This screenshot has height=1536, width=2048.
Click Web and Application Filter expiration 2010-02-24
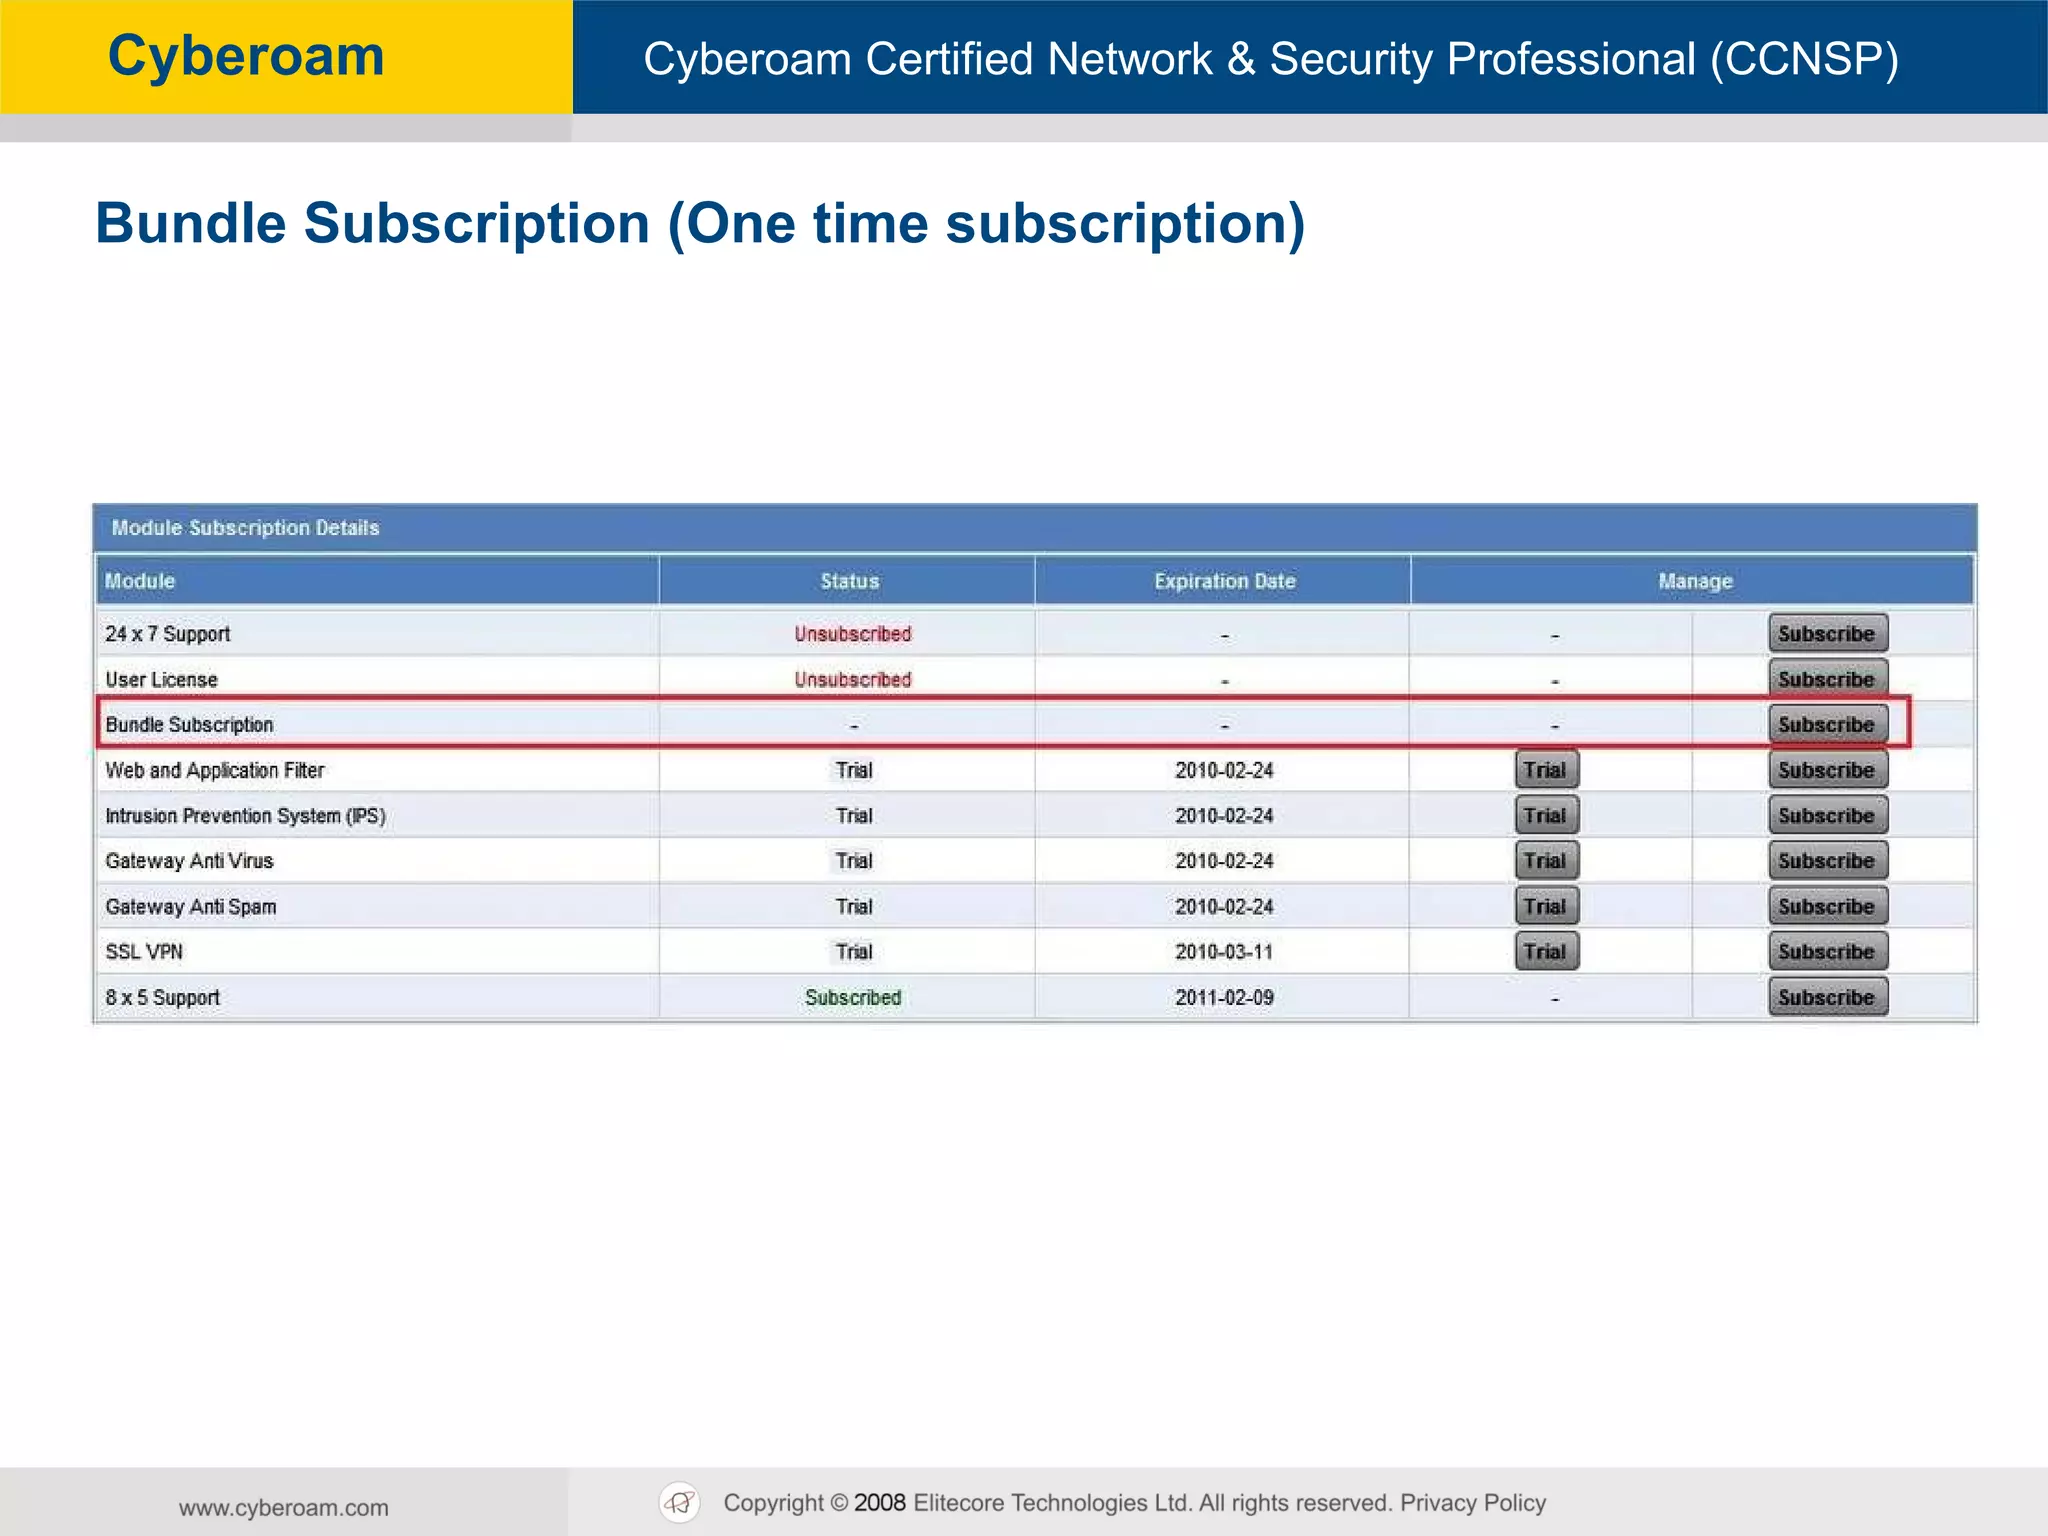[1224, 771]
